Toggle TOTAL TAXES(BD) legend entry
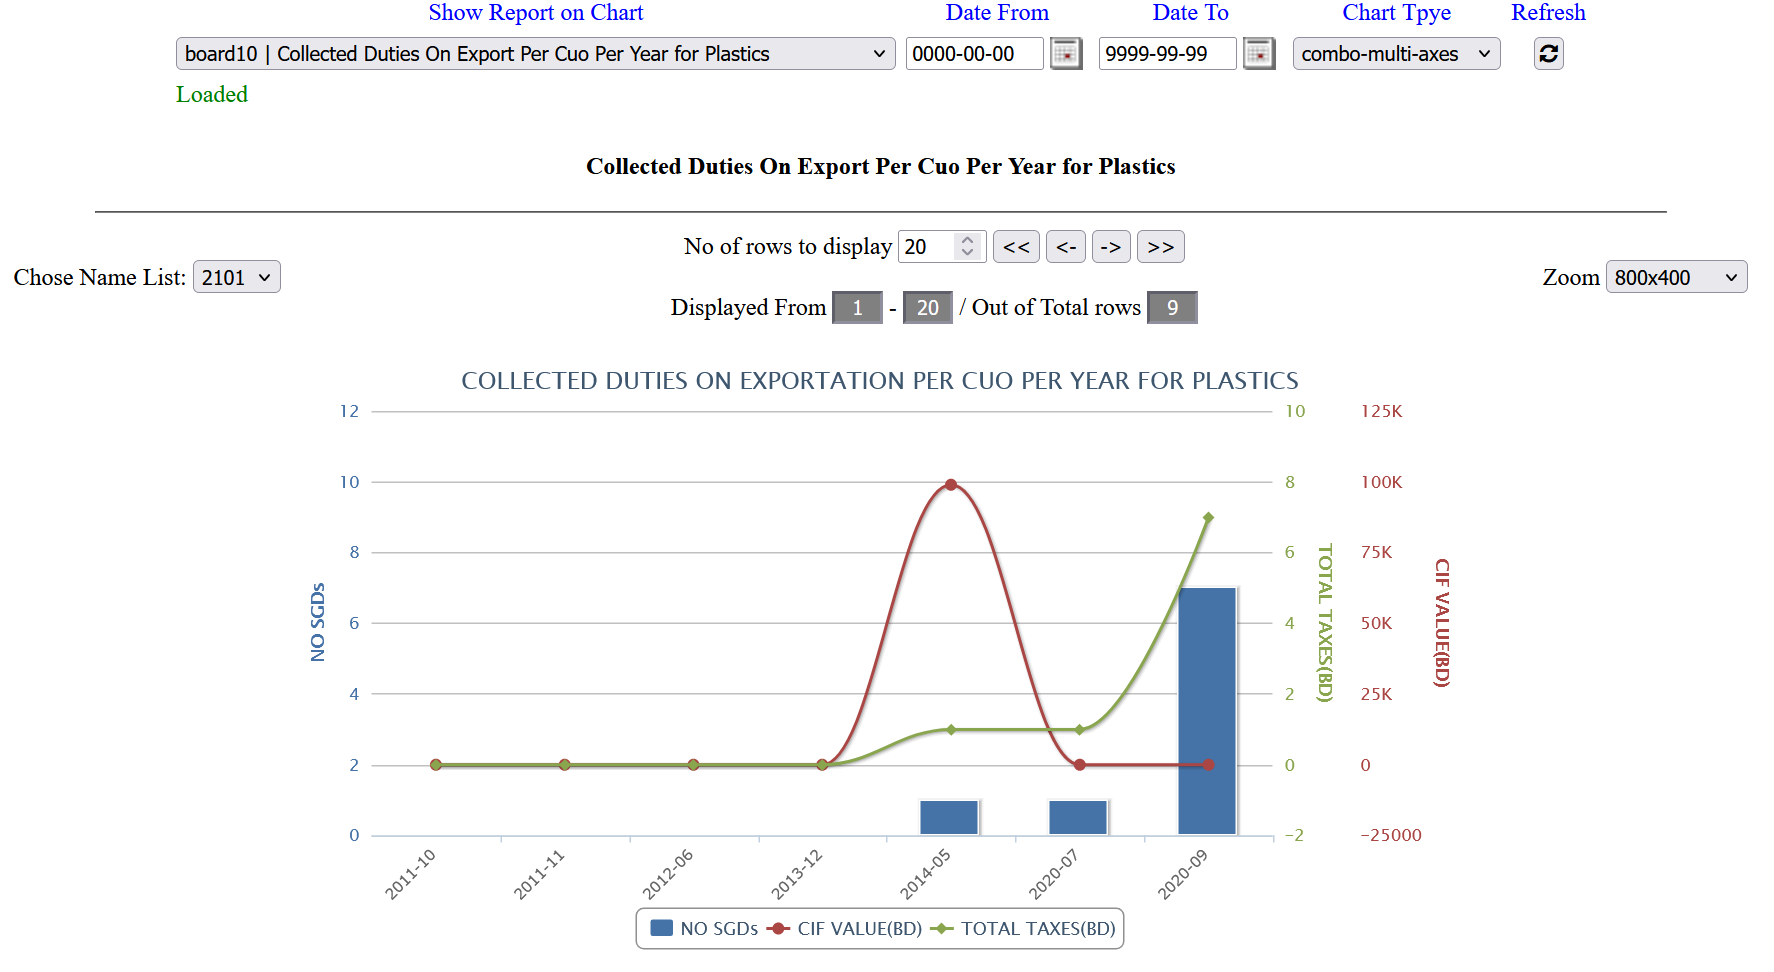The height and width of the screenshot is (972, 1774). click(x=1024, y=929)
